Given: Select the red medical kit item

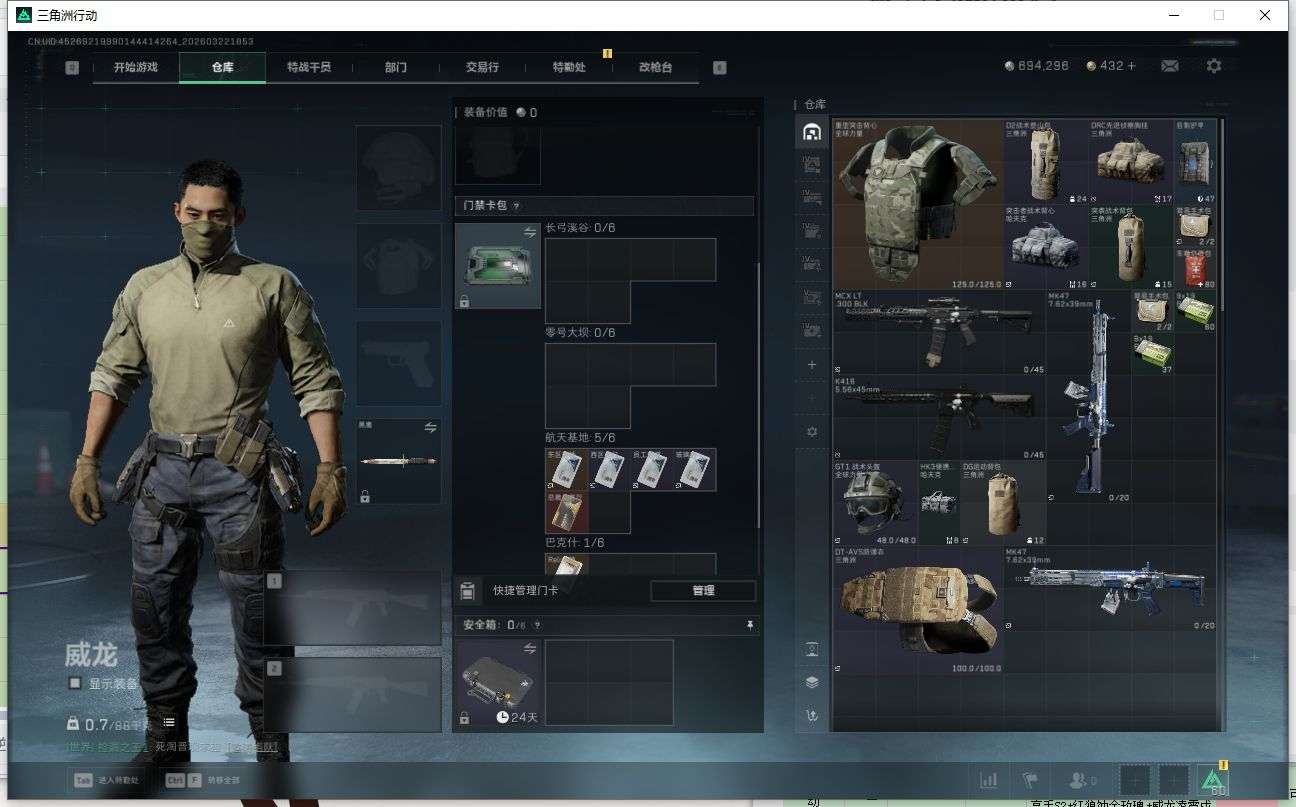Looking at the screenshot, I should coord(1195,268).
